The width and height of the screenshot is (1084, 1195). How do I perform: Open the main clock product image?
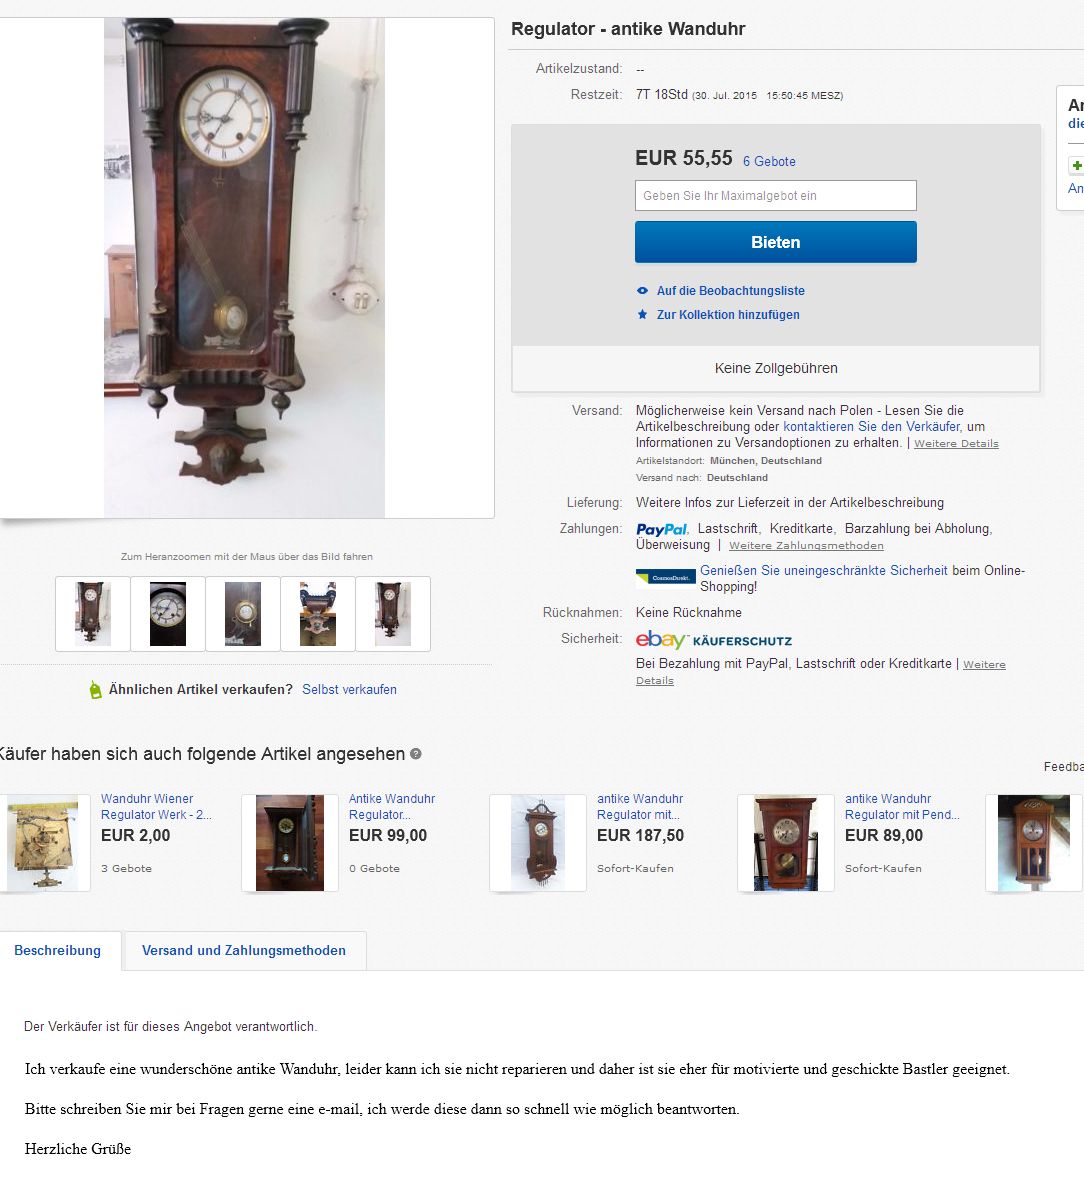point(244,268)
